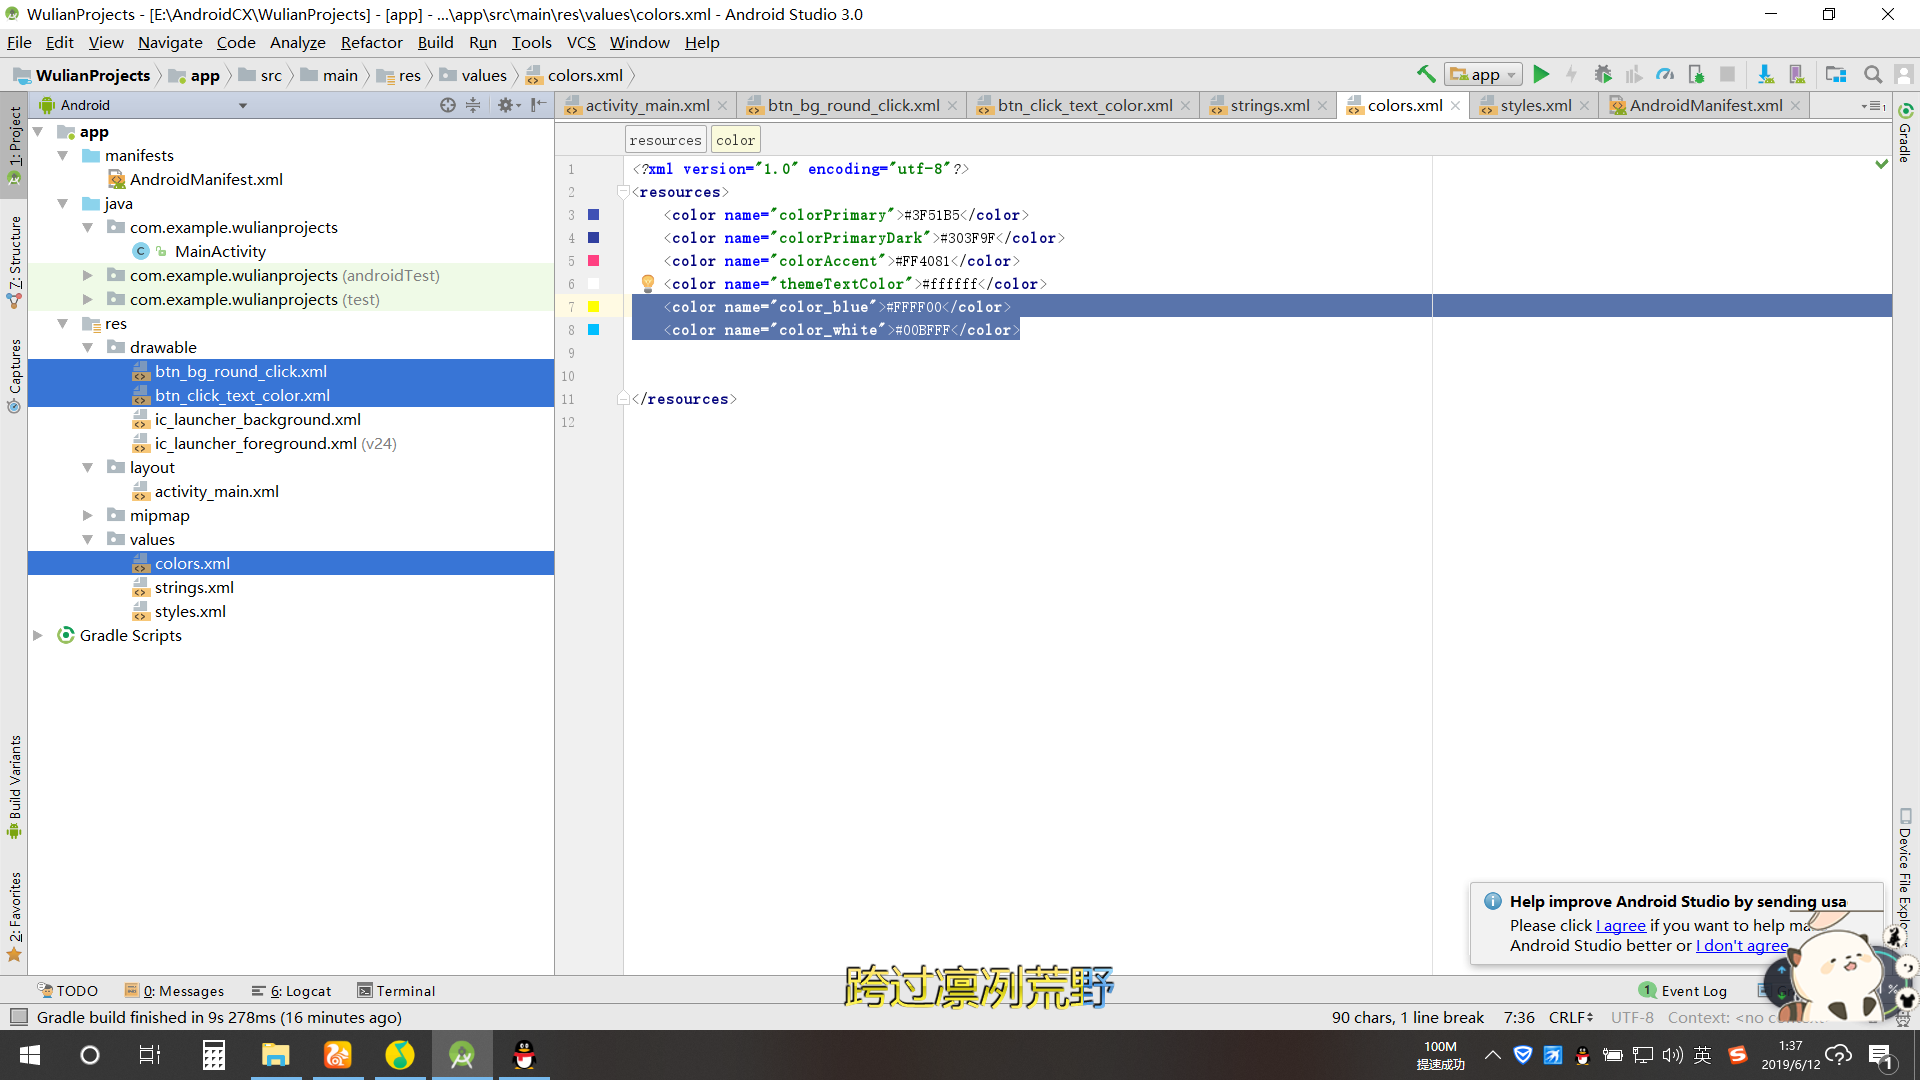
Task: Open the Refactor menu
Action: pyautogui.click(x=371, y=42)
